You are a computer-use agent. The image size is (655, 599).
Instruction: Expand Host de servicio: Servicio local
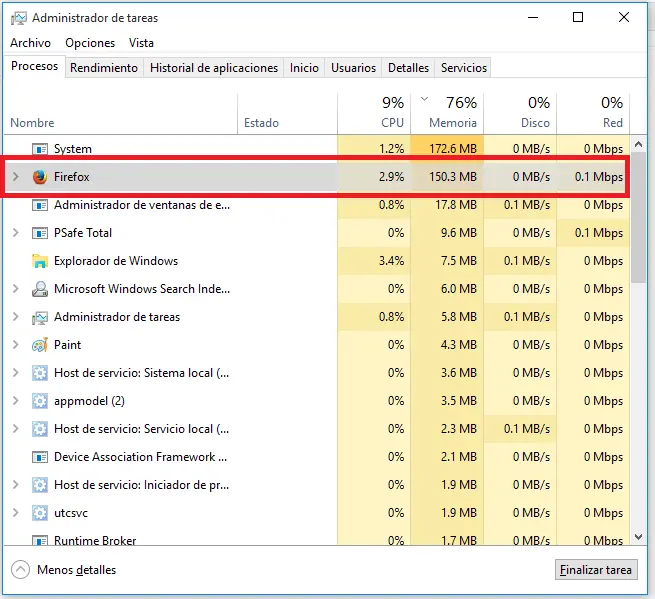coord(16,429)
